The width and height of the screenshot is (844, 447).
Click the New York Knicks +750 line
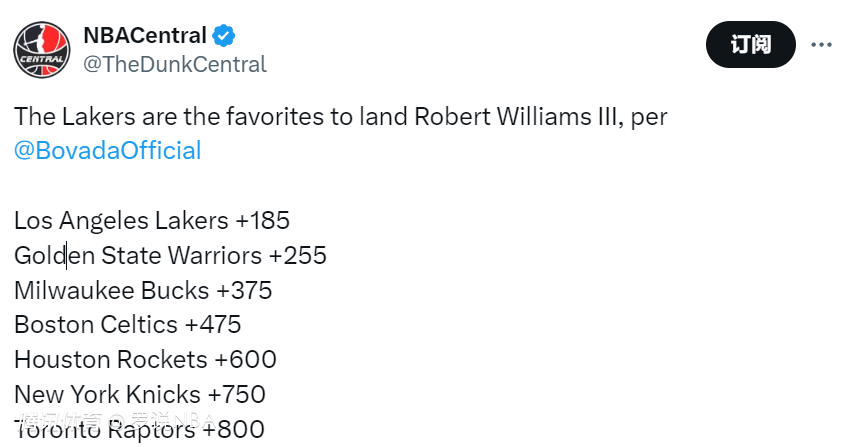(139, 395)
